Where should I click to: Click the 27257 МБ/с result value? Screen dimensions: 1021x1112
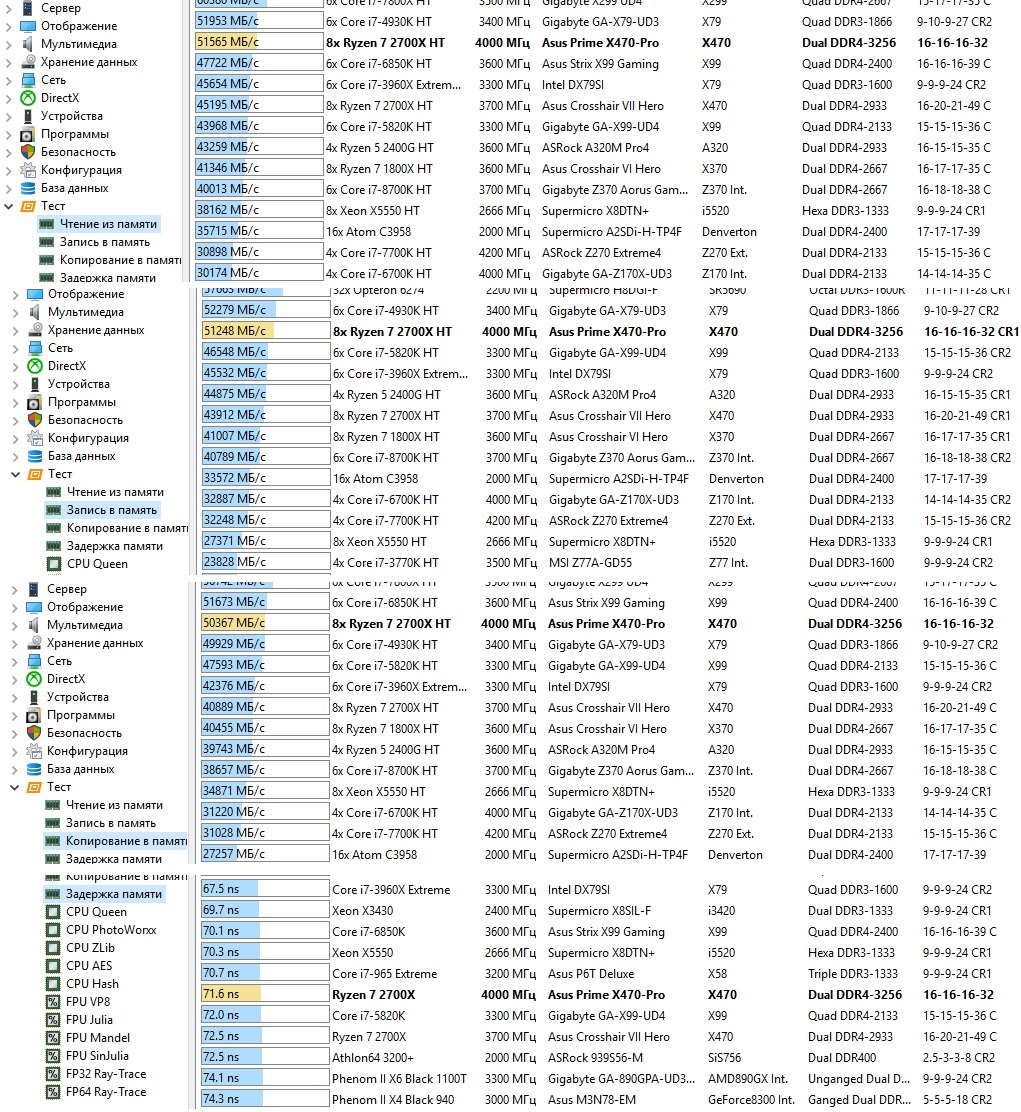click(233, 855)
